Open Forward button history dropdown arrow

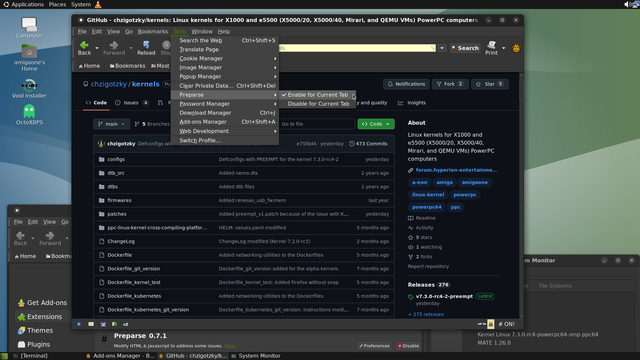click(131, 48)
